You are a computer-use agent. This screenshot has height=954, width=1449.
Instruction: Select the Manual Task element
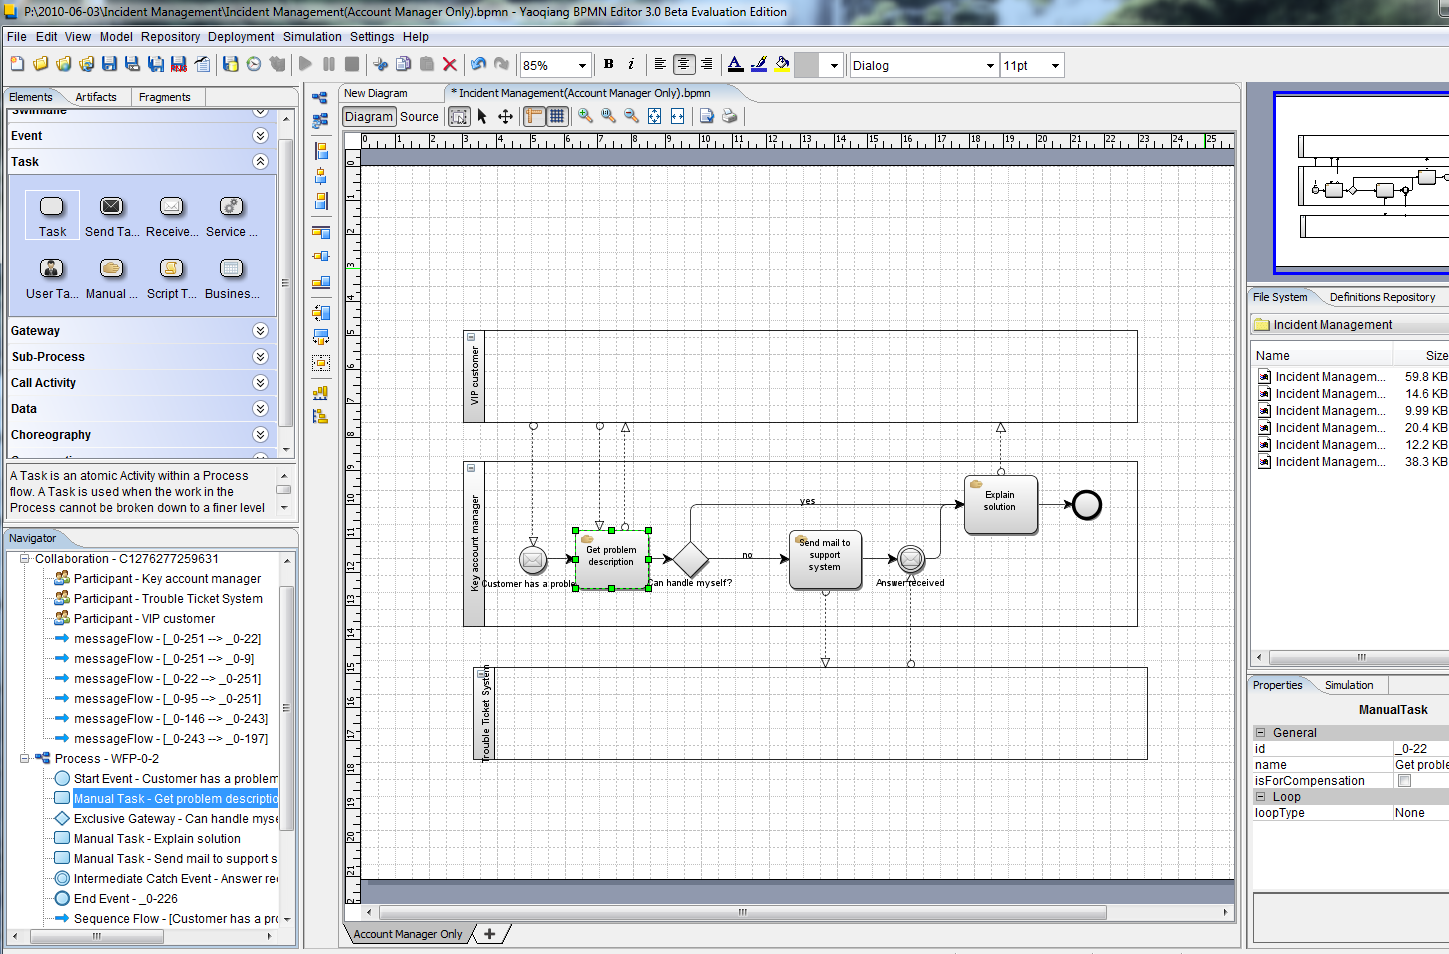[x=112, y=278]
